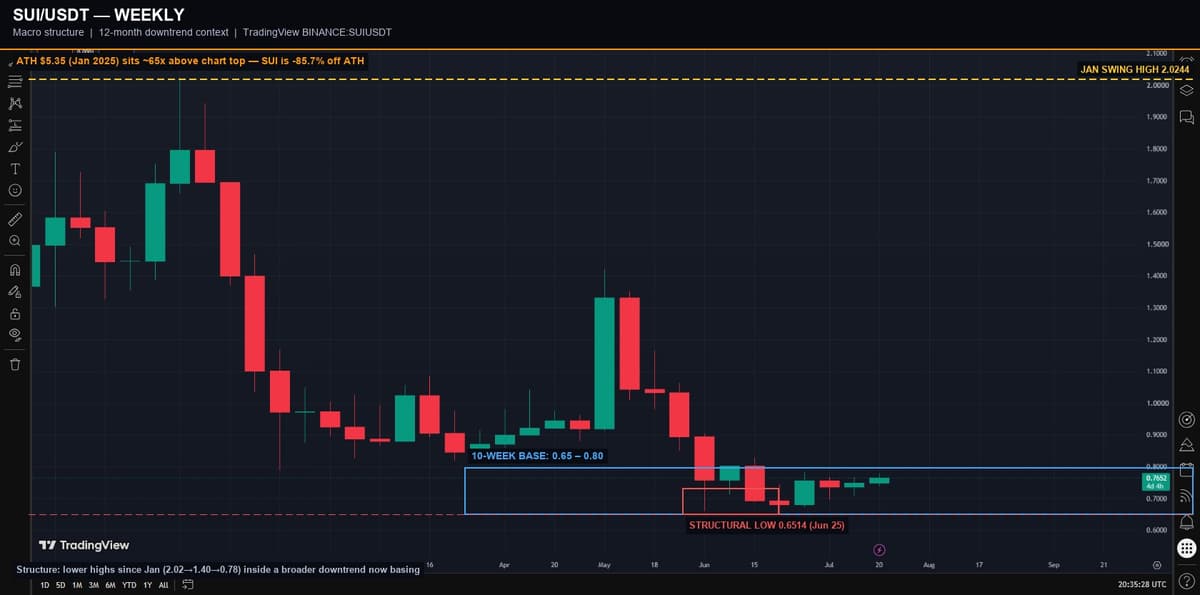Select the ruler measure tool

pos(15,218)
